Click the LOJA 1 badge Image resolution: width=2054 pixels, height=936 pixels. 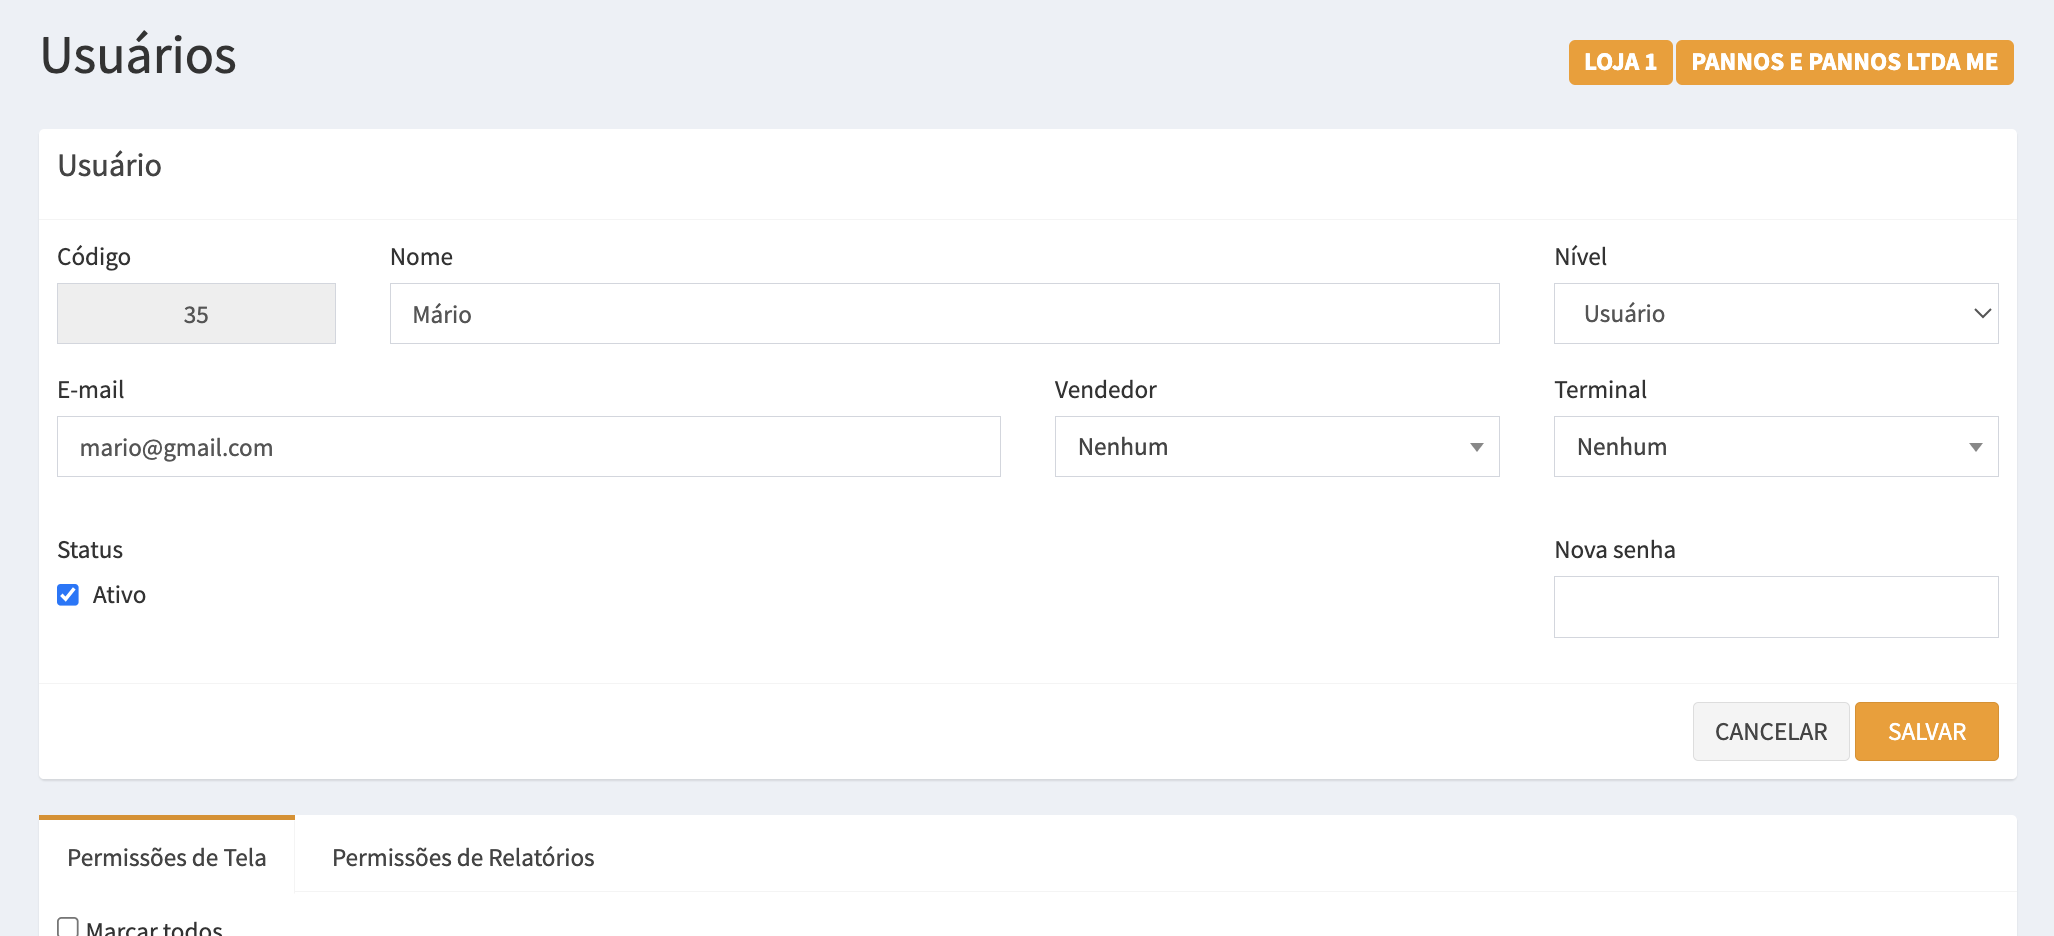[1620, 62]
